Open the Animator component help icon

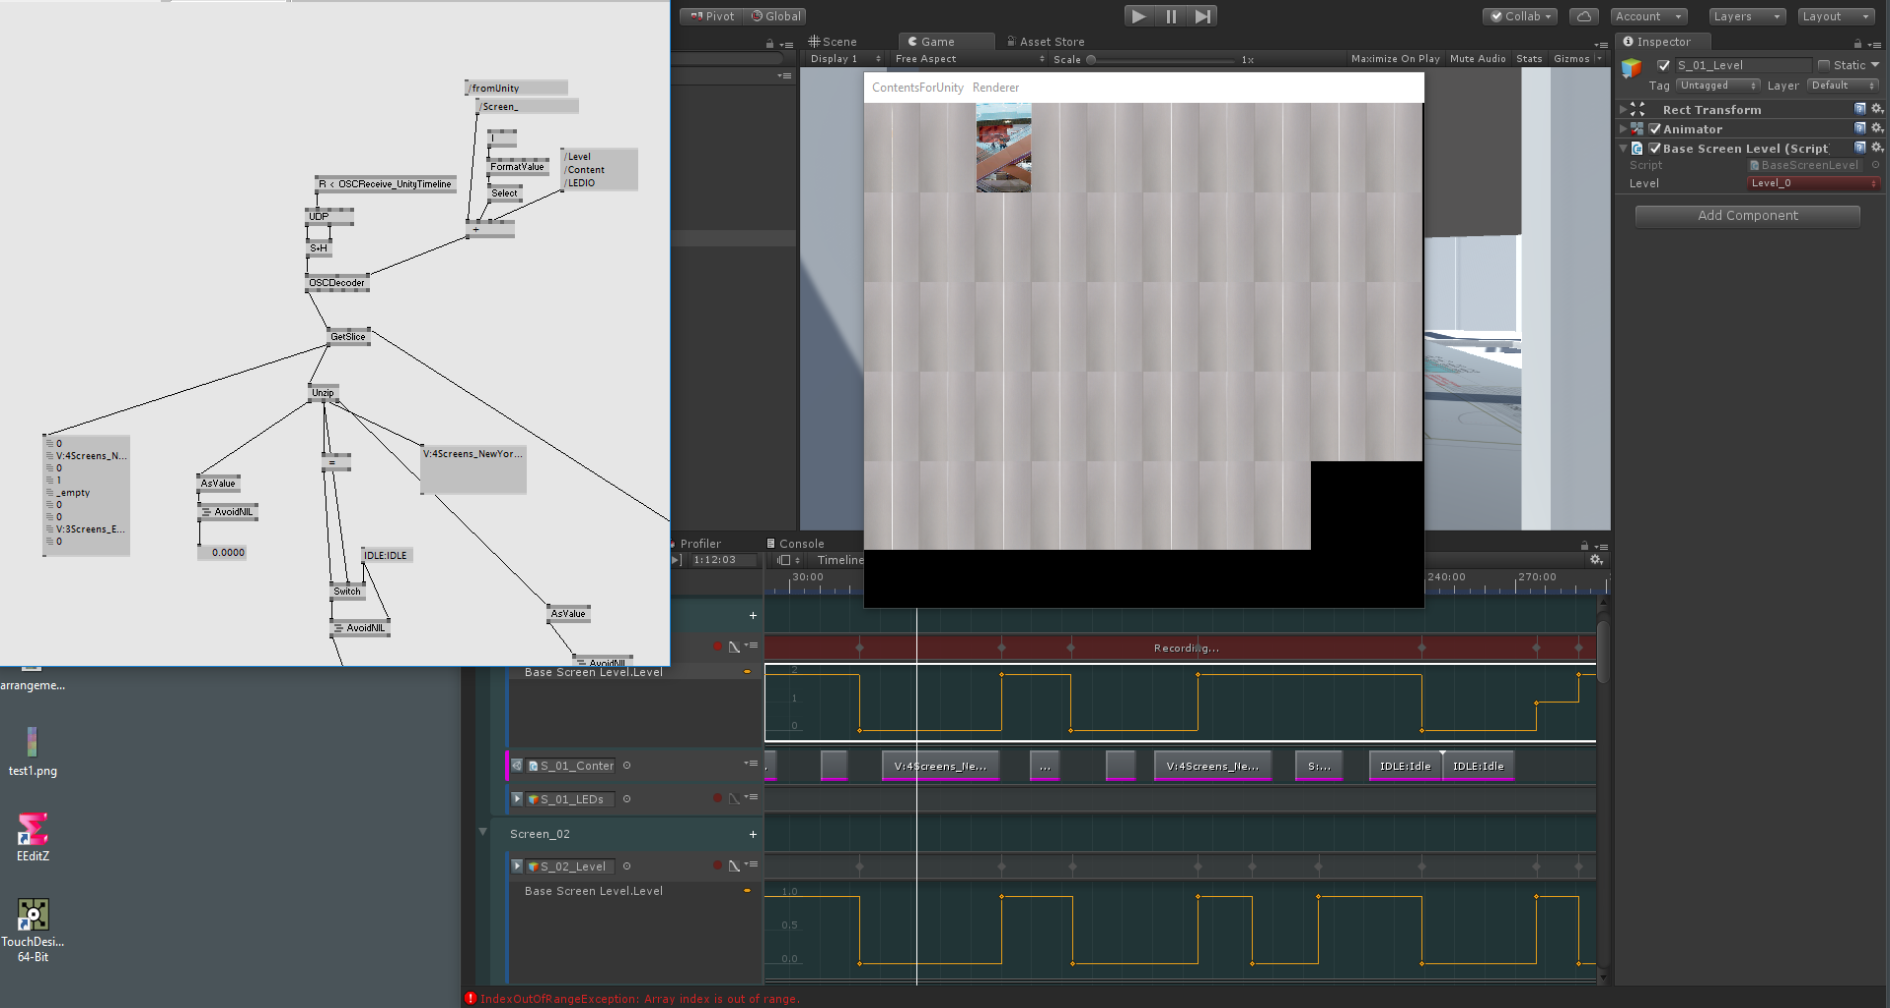pos(1860,128)
